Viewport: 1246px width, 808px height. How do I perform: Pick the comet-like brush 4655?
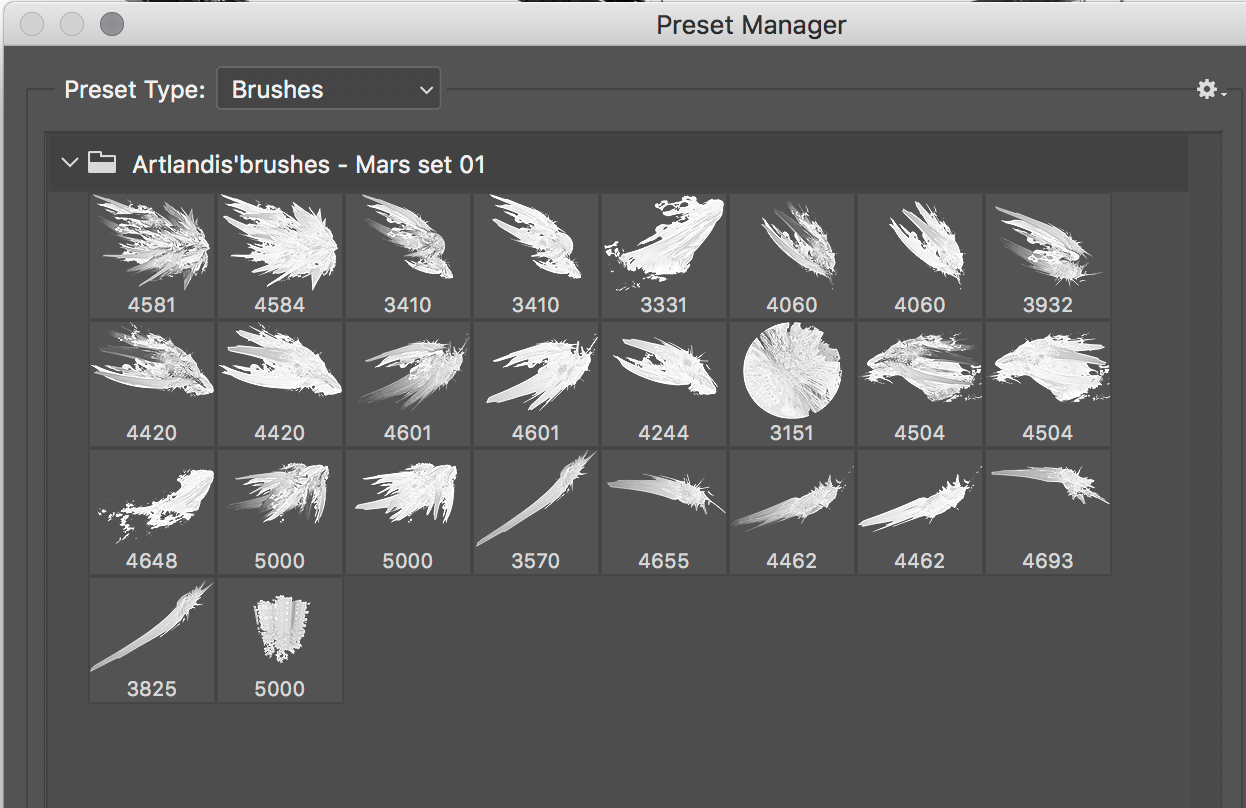pos(664,511)
